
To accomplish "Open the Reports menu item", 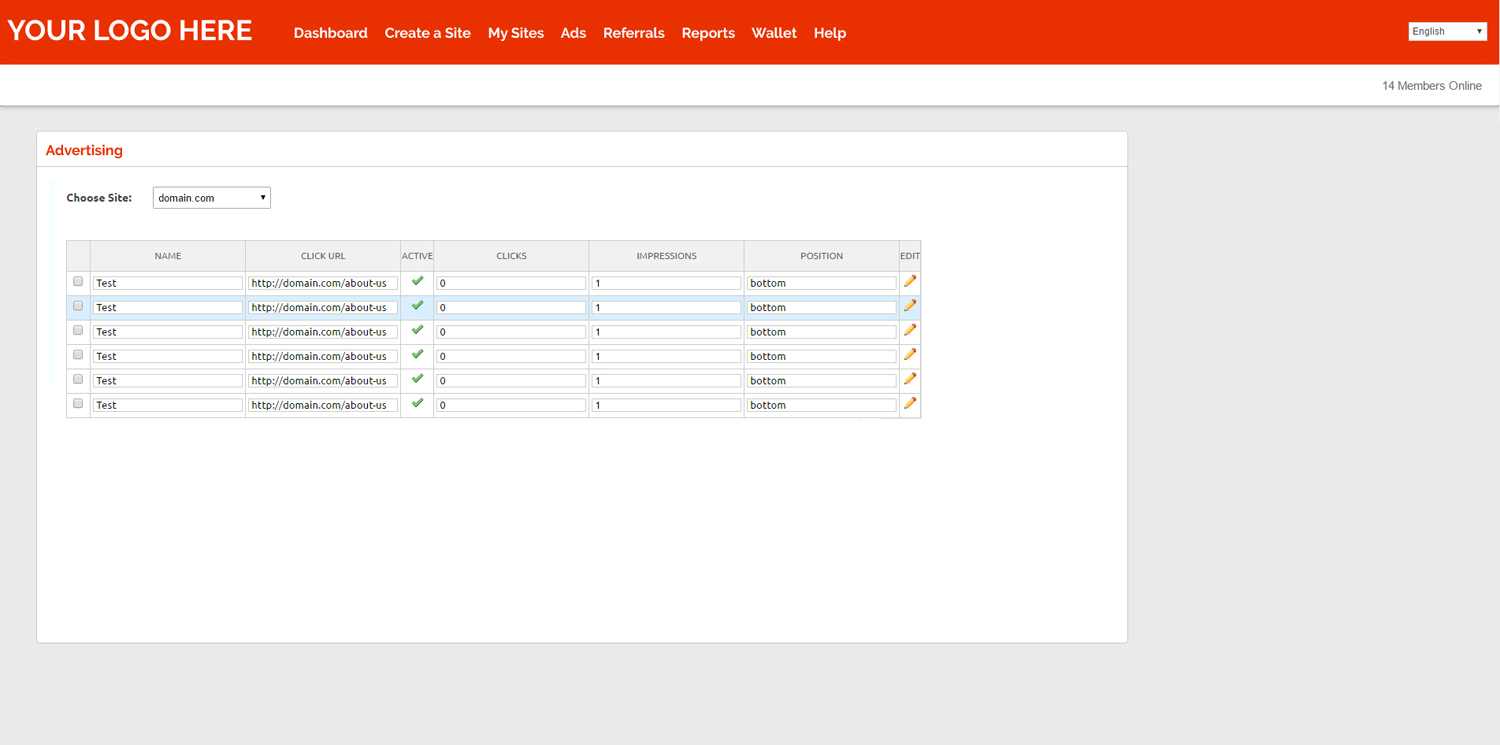I will tap(708, 33).
